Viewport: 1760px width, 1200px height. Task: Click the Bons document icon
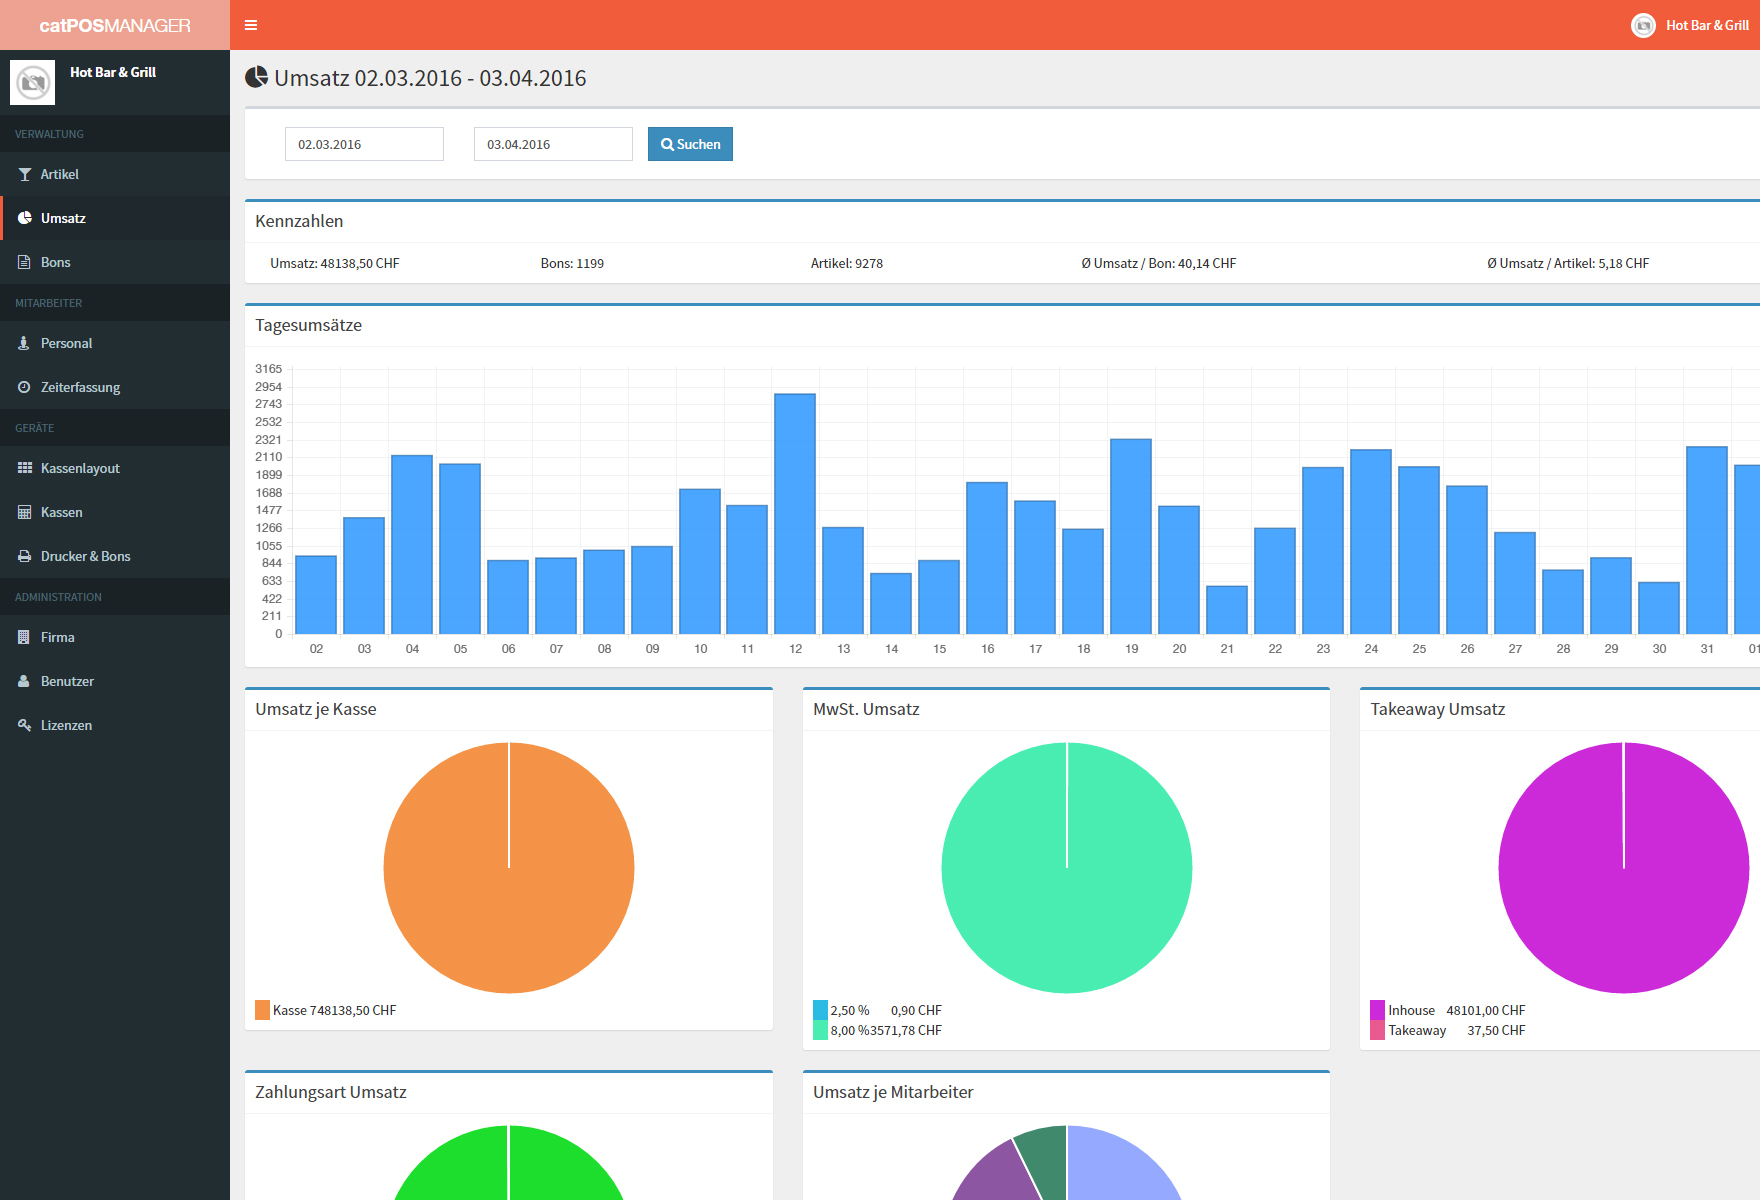(25, 262)
